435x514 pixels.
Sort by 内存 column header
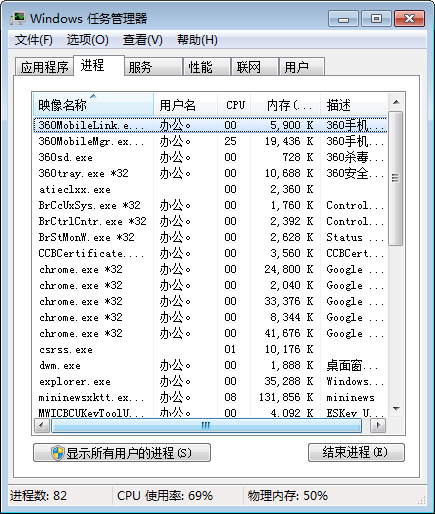[286, 105]
